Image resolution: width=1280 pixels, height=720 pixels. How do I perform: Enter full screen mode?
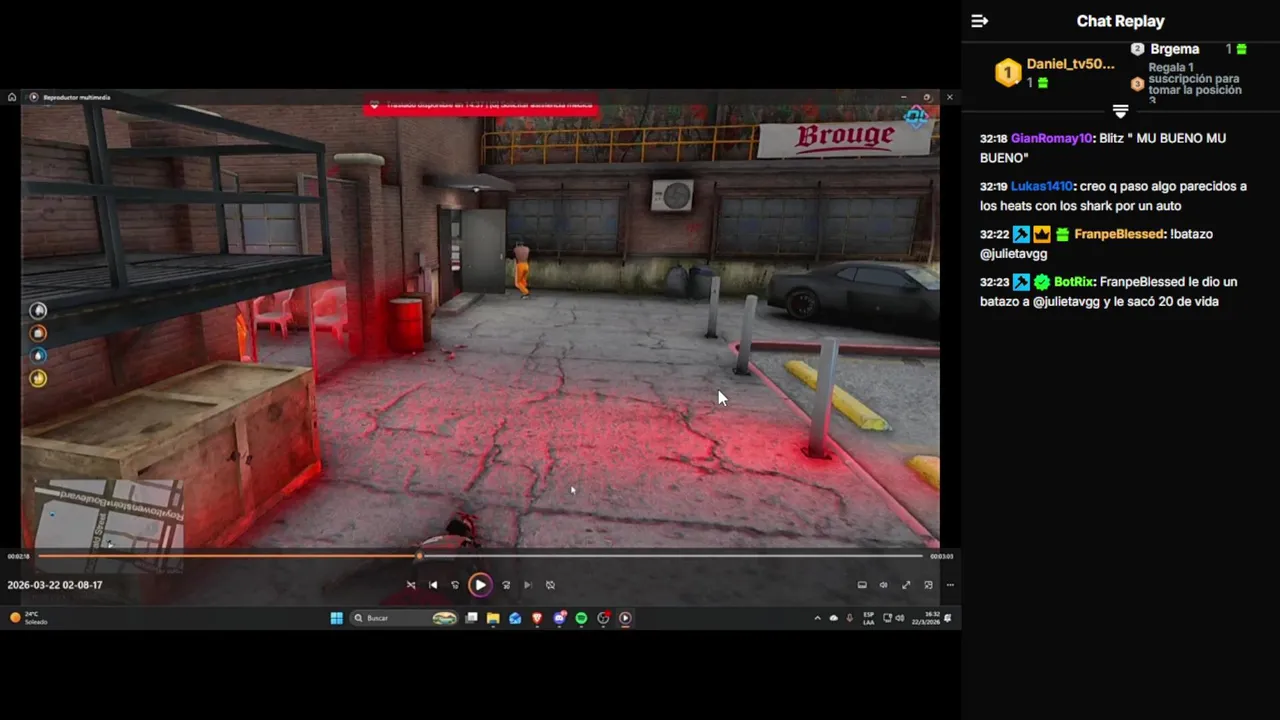point(906,585)
